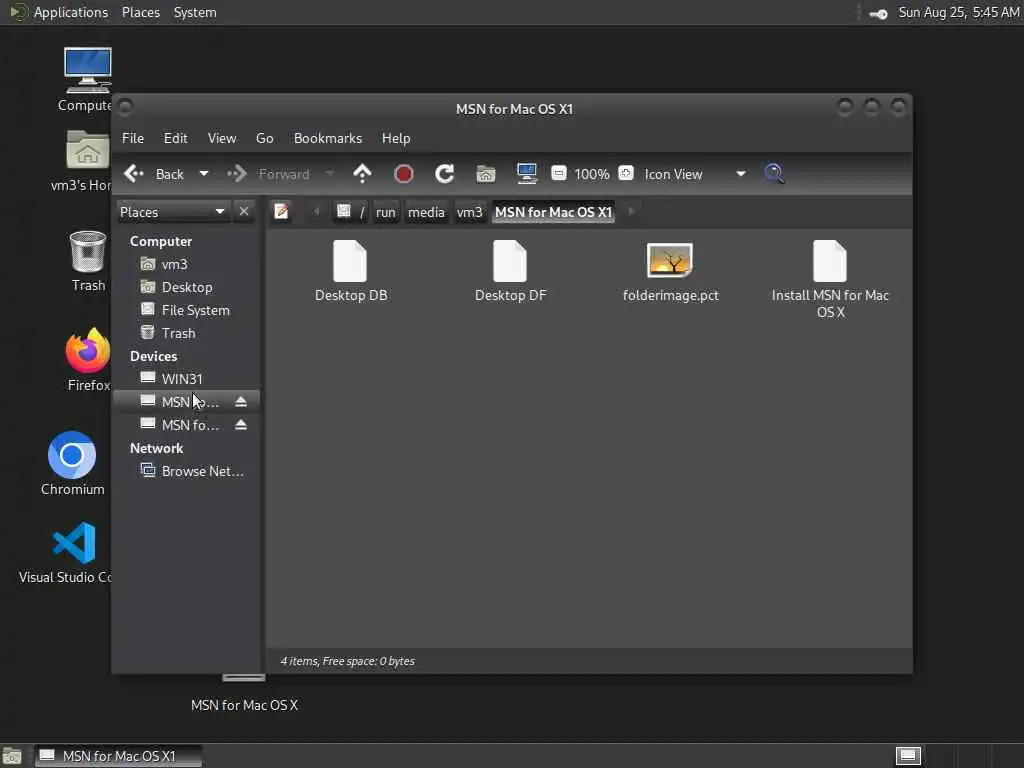1024x768 pixels.
Task: Open the Go menu
Action: coord(264,138)
